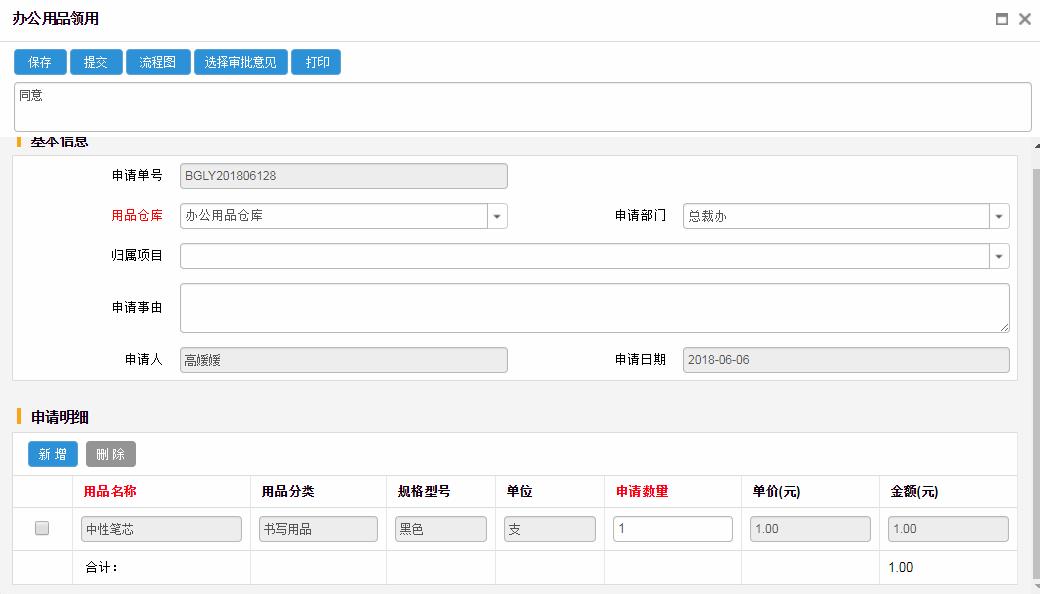Screen dimensions: 1040x594
Task: Check the 中性笔芯 row checkbox
Action: [42, 528]
